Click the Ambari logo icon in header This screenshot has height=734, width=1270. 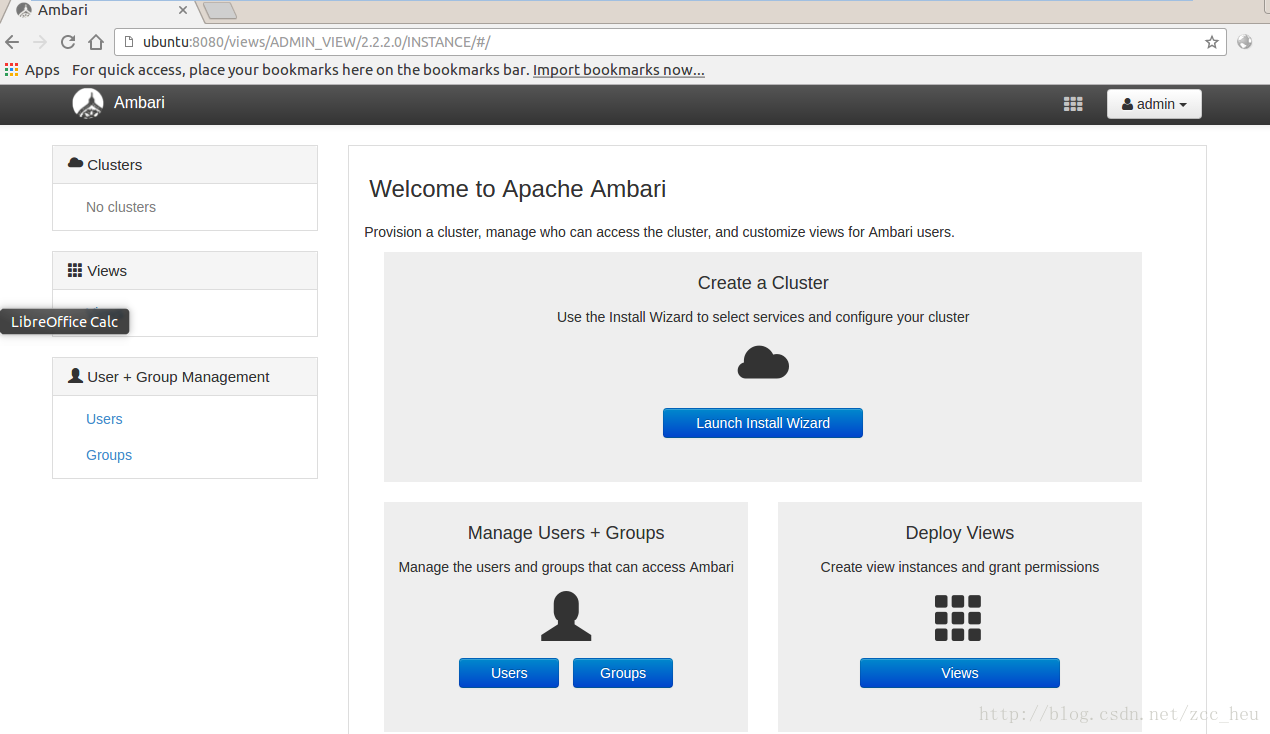click(x=88, y=103)
